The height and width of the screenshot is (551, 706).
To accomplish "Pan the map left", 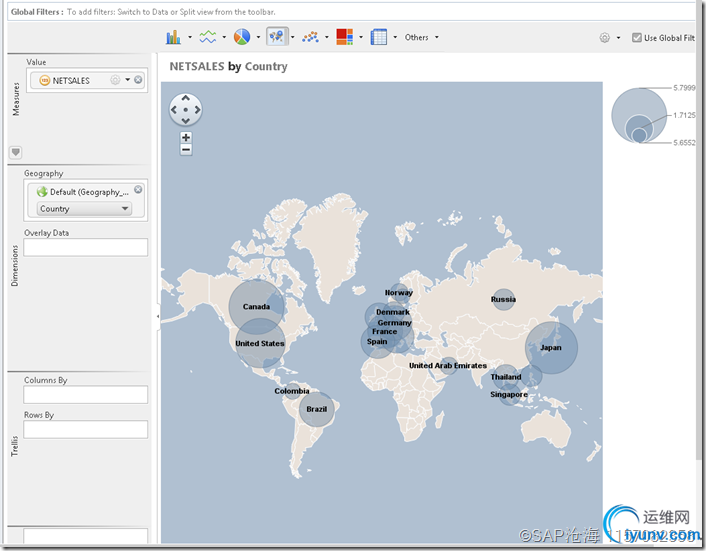I will point(174,110).
